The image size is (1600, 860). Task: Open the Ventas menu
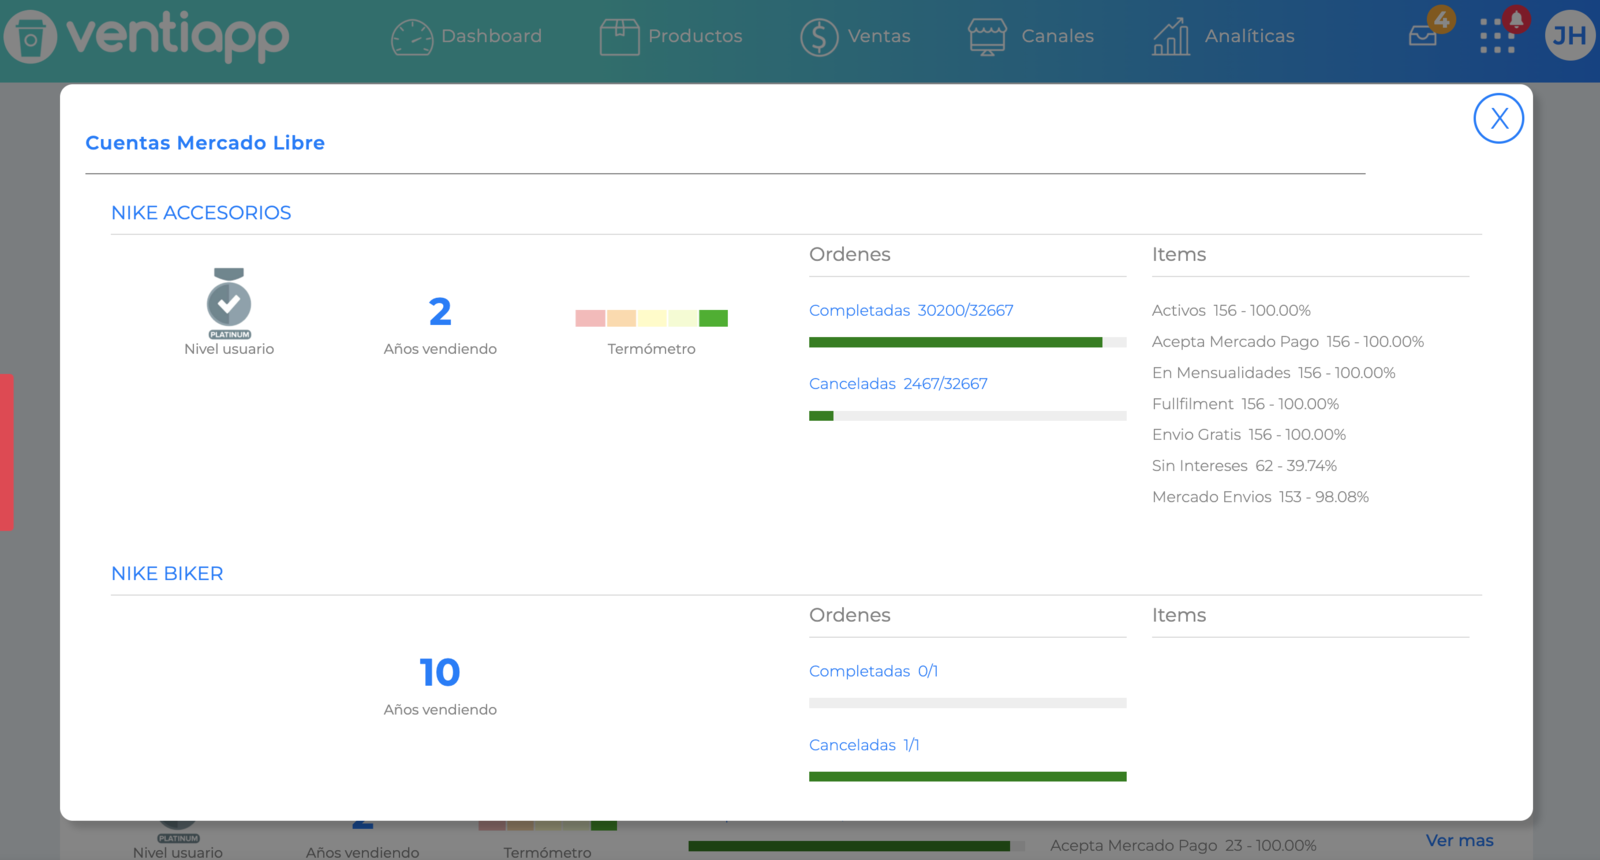pos(879,36)
